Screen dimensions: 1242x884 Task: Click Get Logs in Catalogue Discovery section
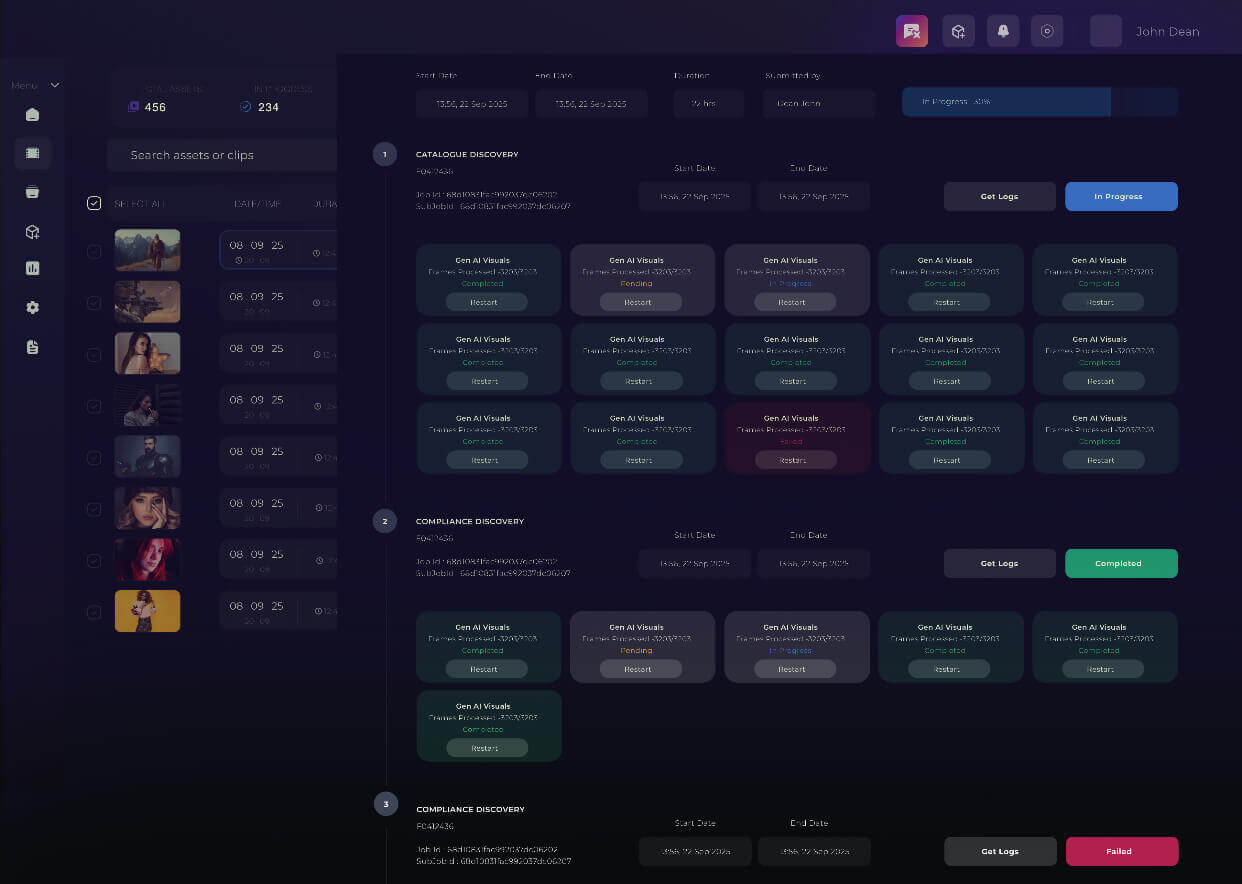(999, 196)
